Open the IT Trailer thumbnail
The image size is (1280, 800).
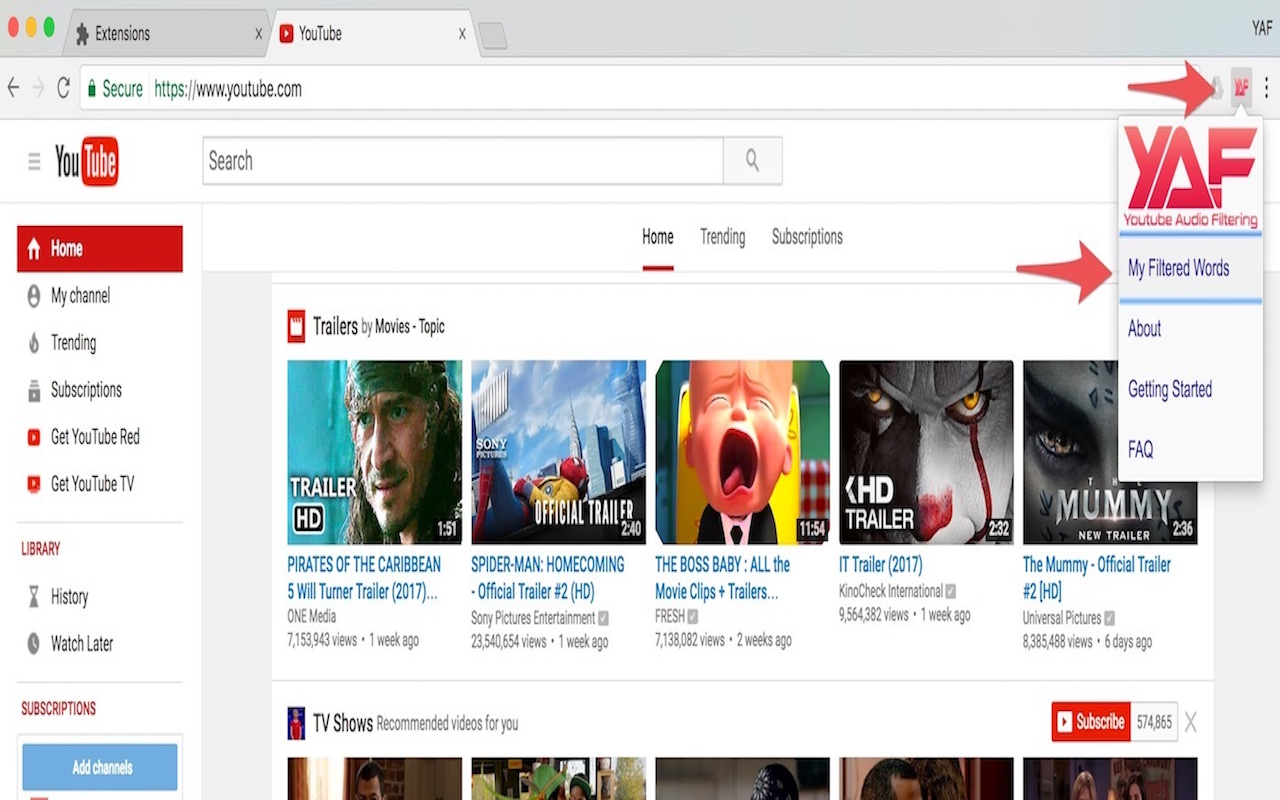[926, 452]
